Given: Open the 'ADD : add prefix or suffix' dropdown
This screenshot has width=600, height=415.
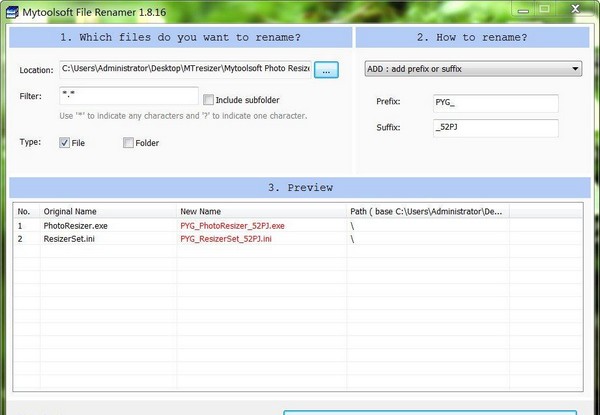Looking at the screenshot, I should [x=472, y=69].
